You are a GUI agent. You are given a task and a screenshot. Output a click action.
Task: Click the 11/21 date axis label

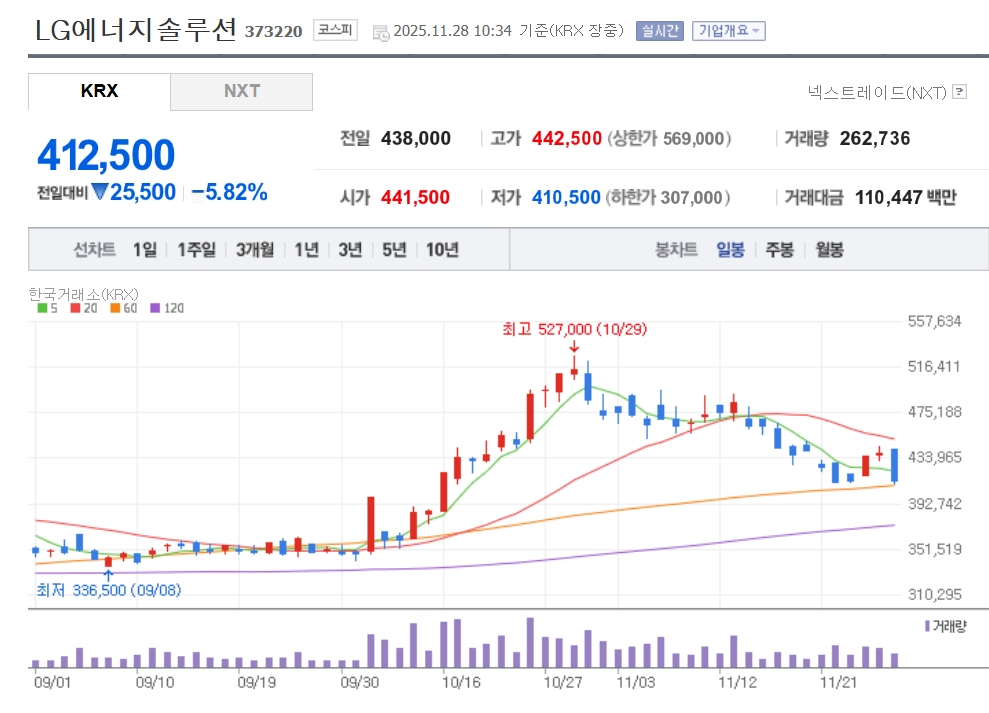tap(838, 682)
